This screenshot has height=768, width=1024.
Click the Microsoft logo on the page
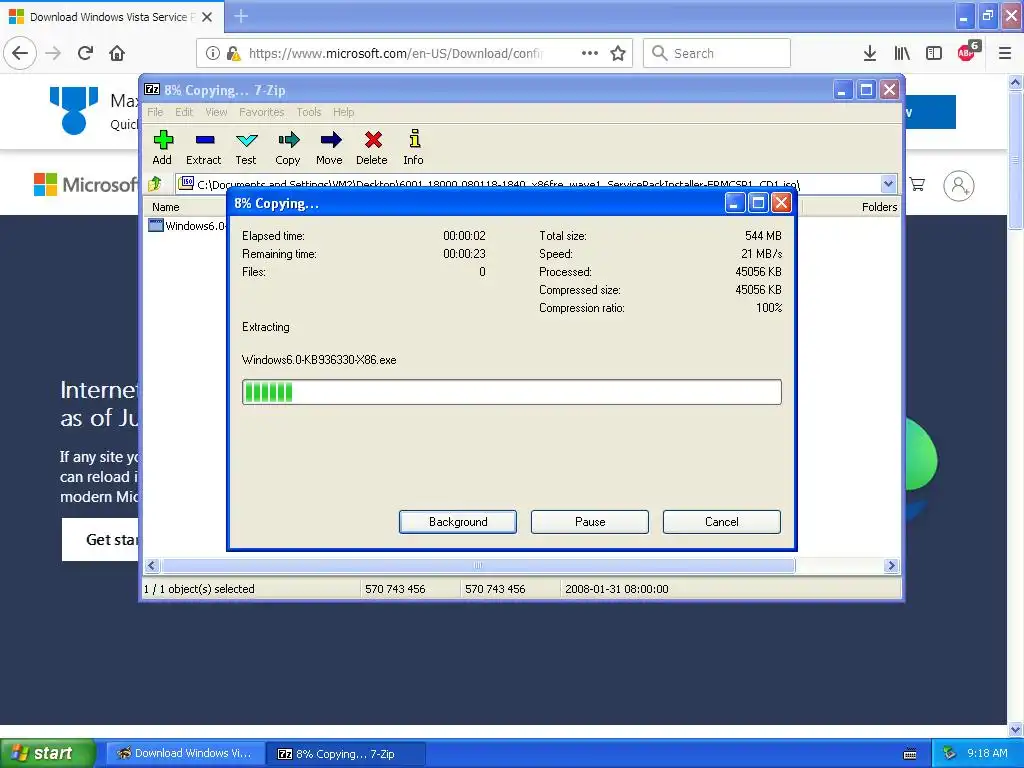pyautogui.click(x=86, y=185)
